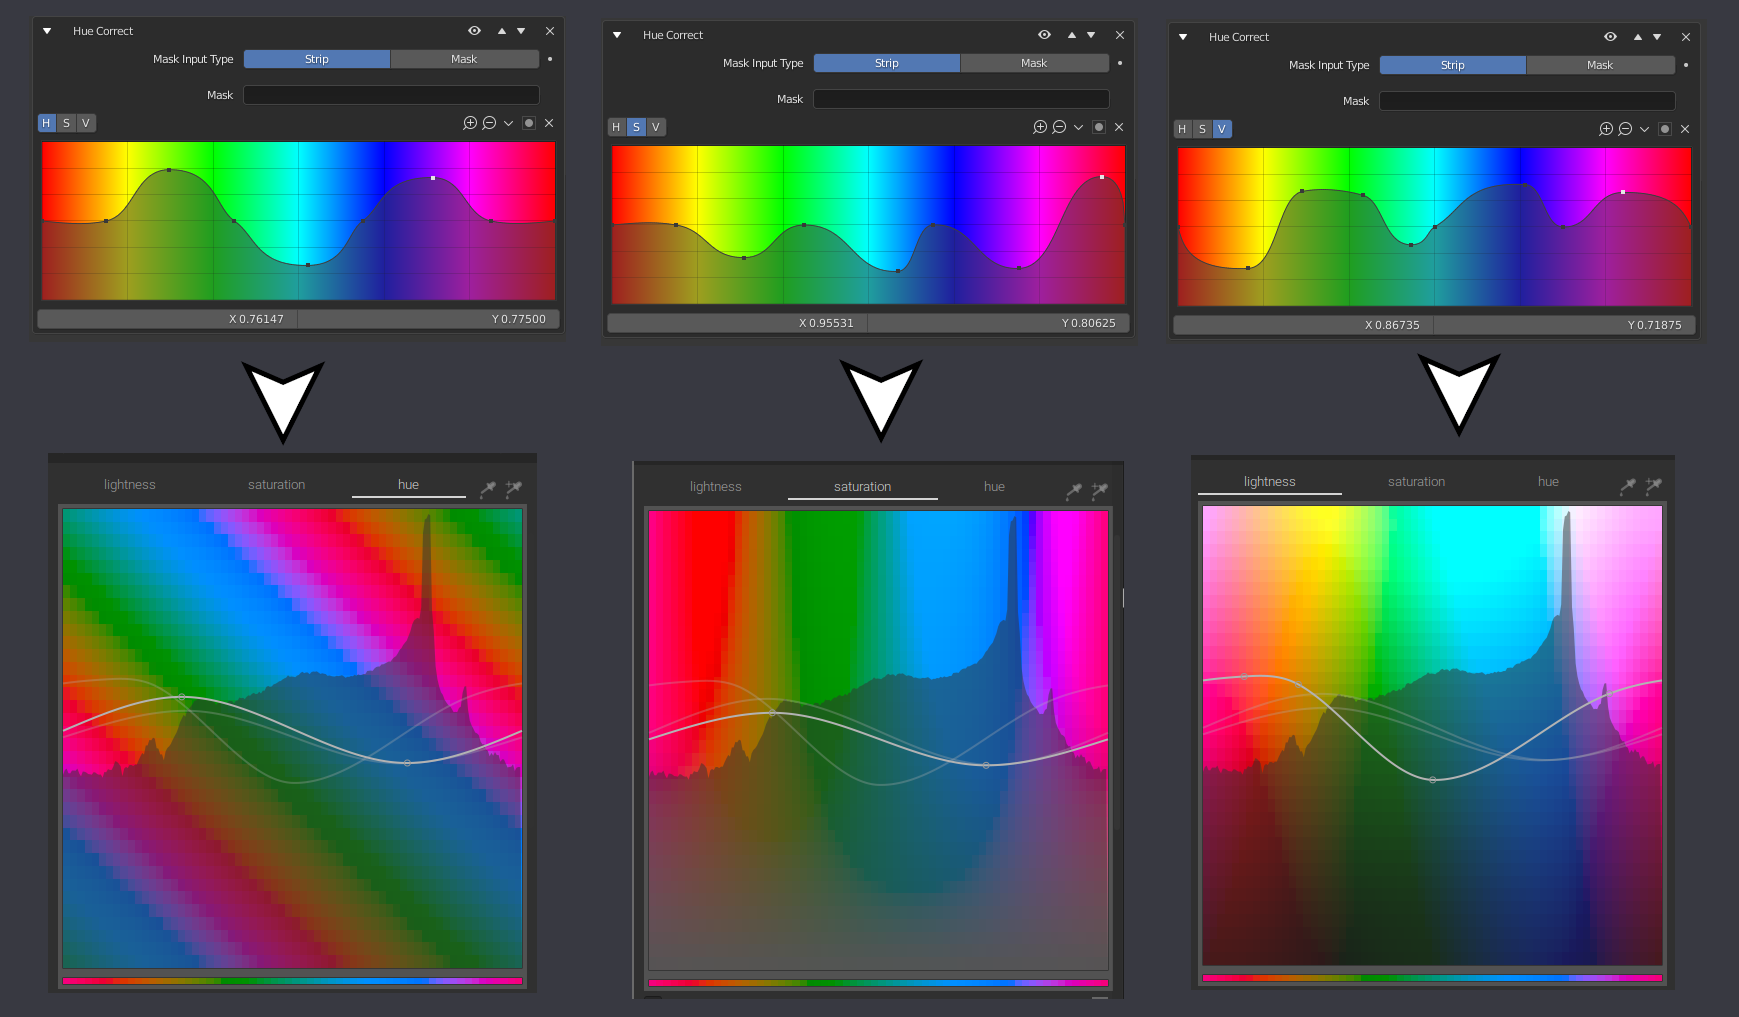
Task: Zoom in curve view in X 0.76147 panel
Action: [x=470, y=123]
